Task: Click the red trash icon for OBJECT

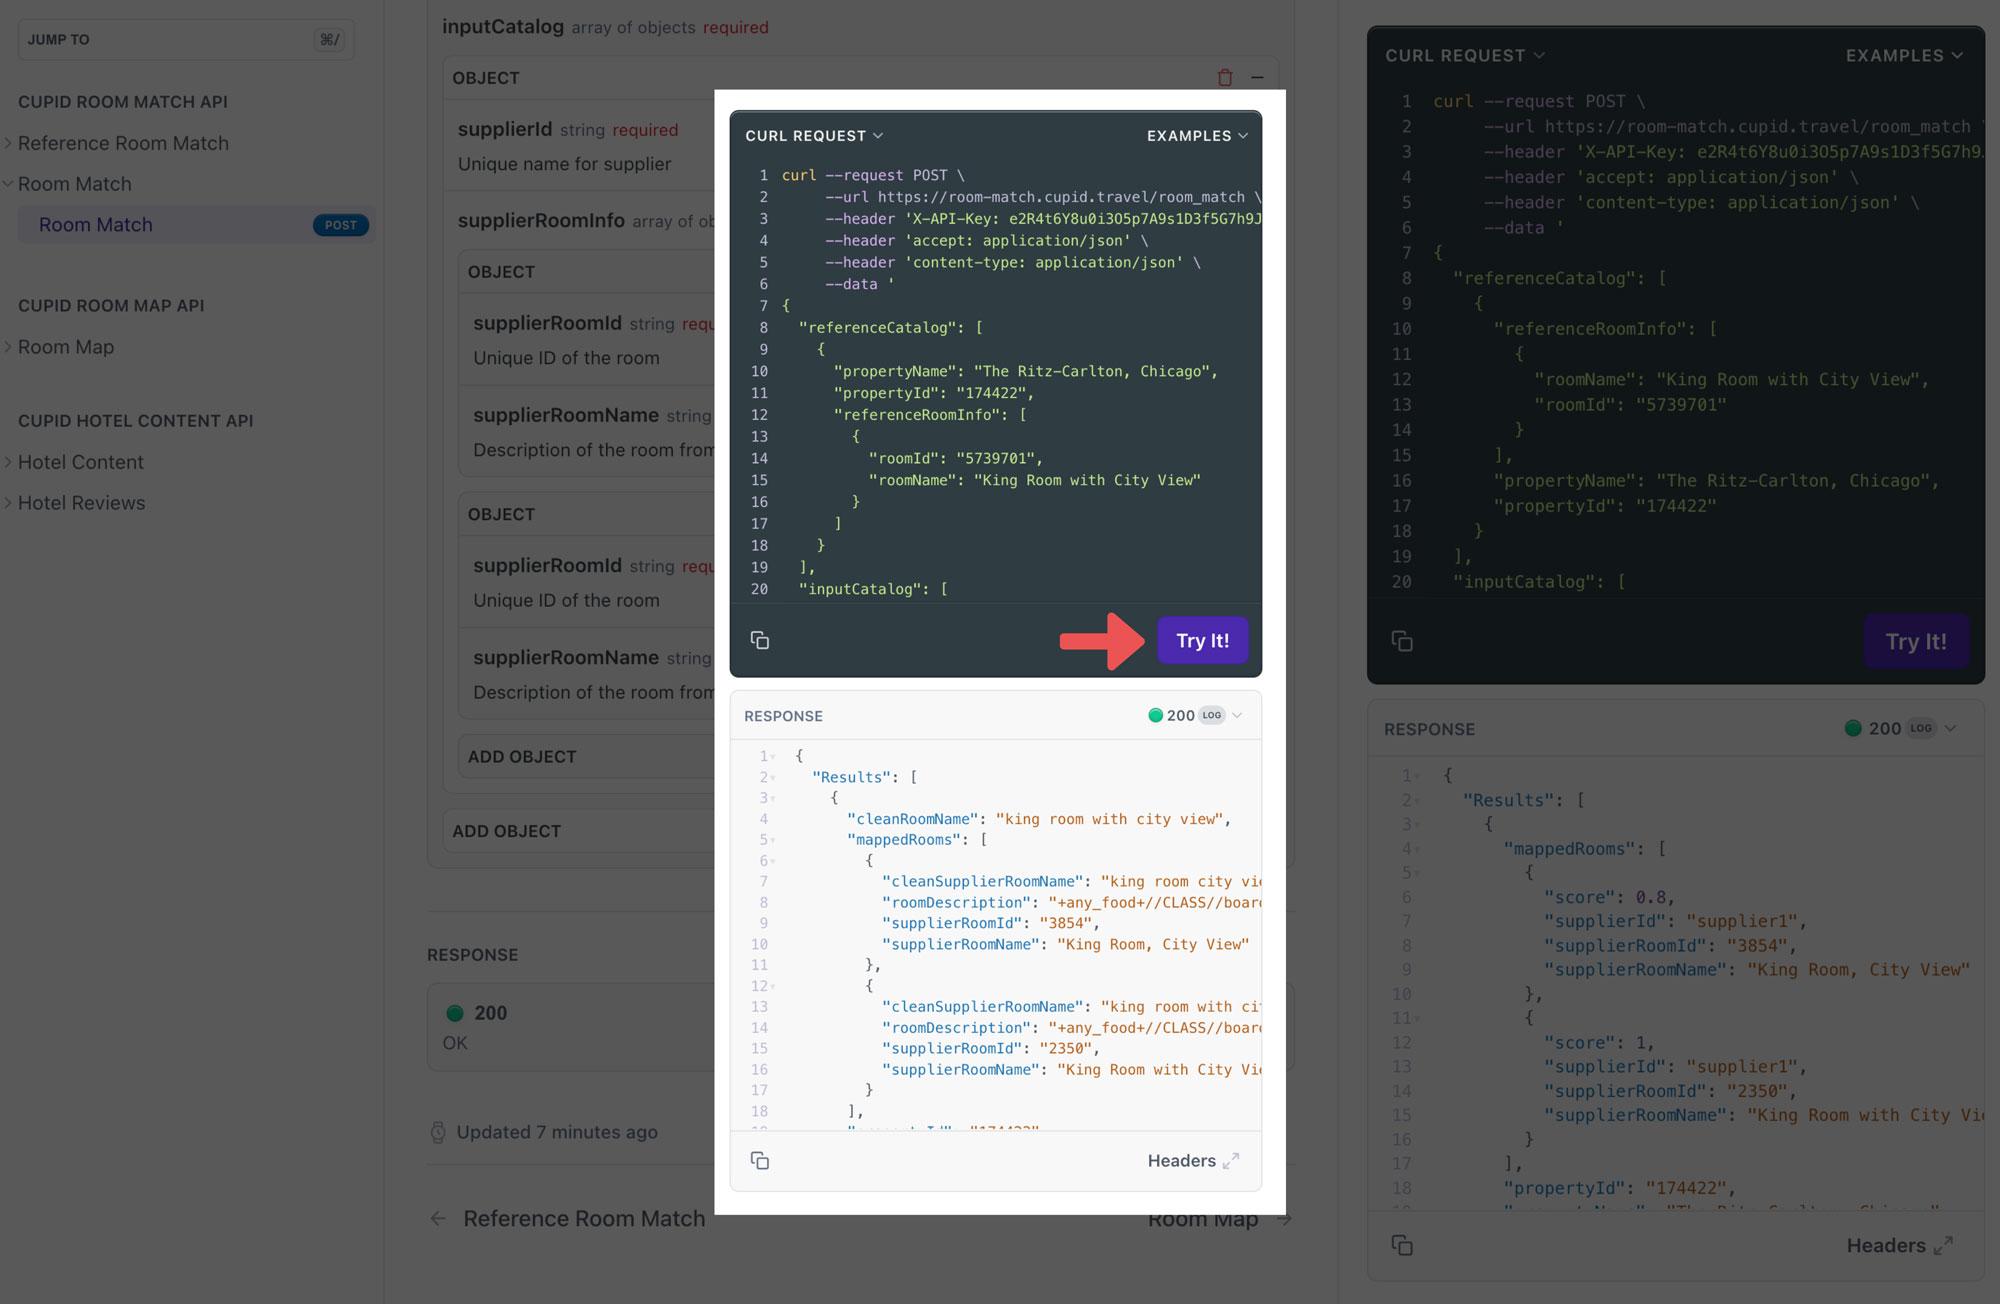Action: 1224,78
